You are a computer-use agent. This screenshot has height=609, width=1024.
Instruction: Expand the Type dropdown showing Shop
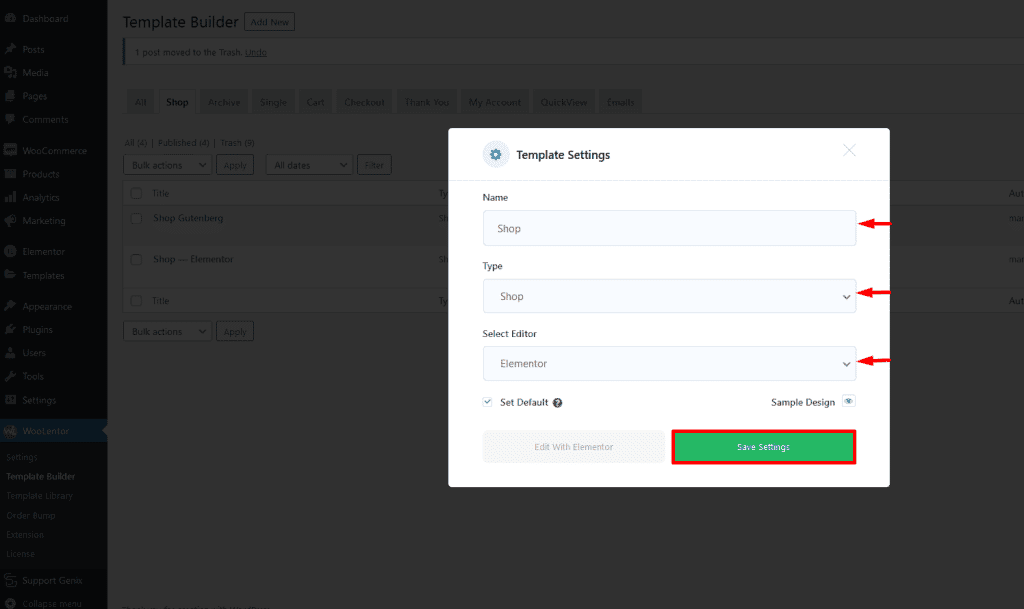point(669,296)
